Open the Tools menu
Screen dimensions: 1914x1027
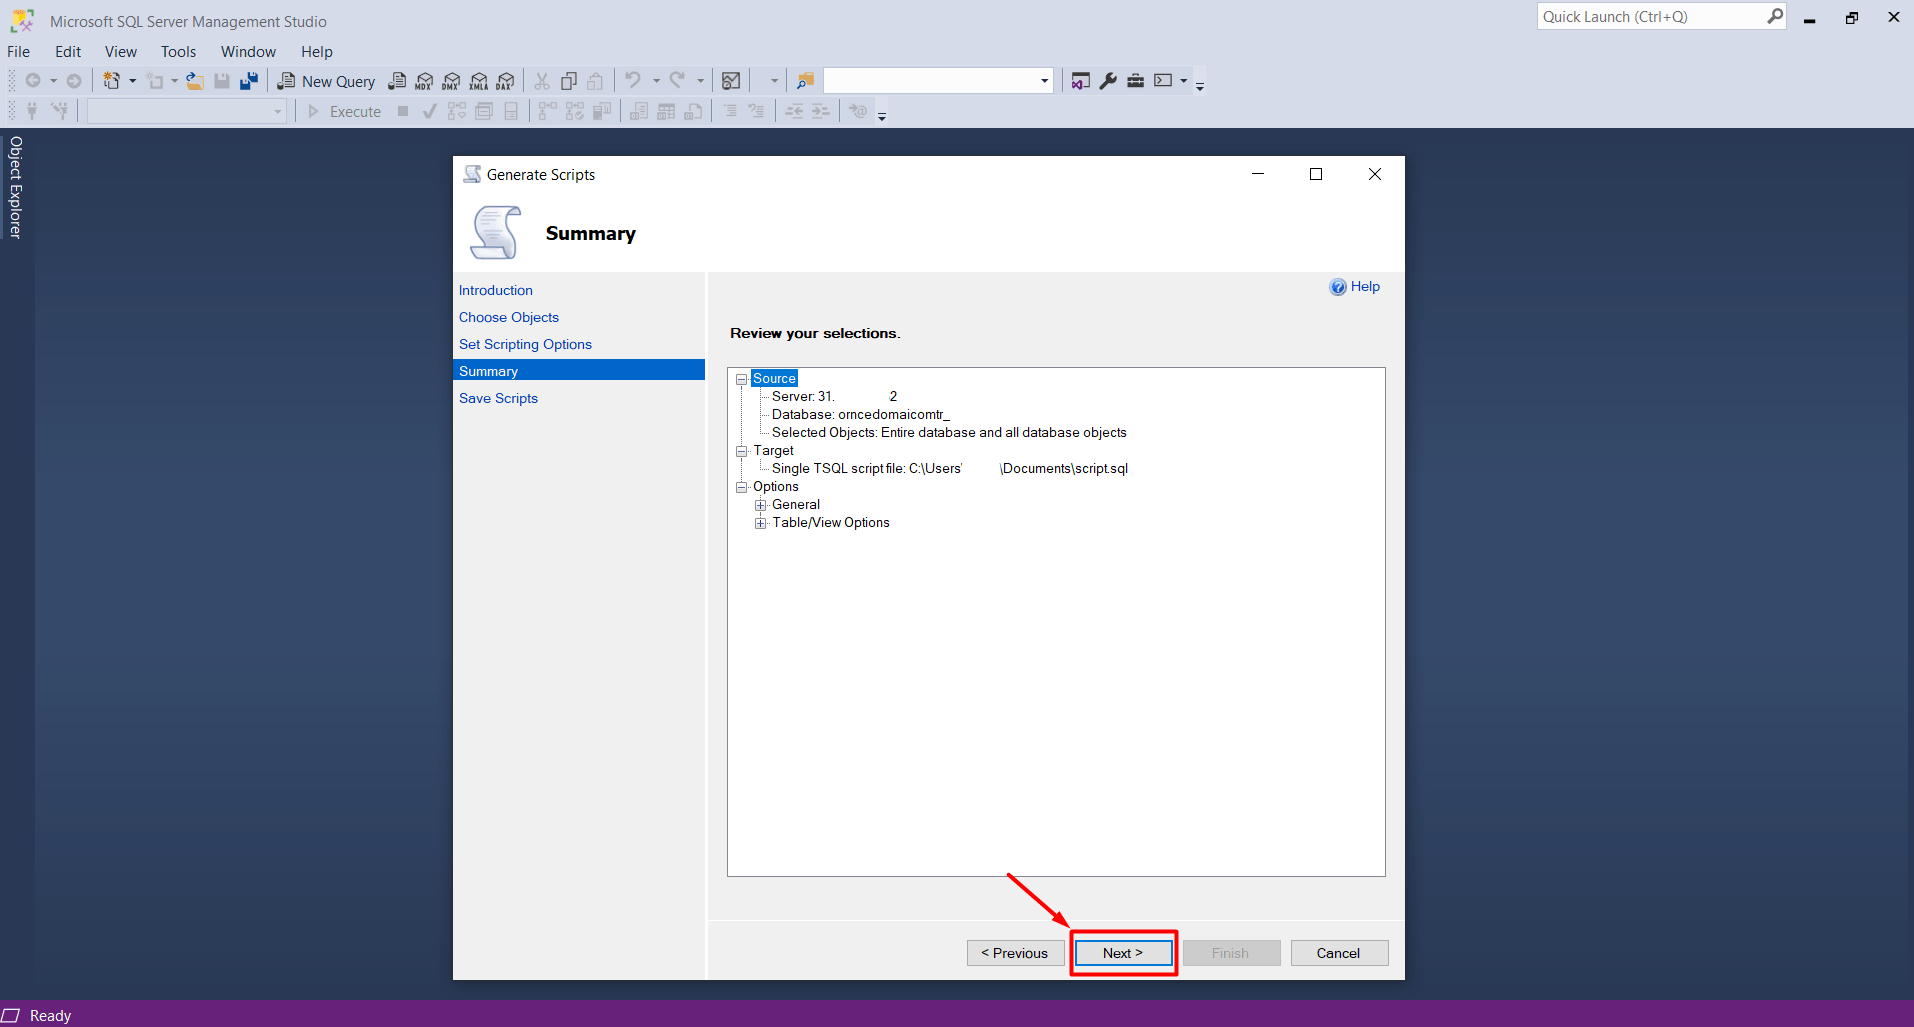(178, 52)
